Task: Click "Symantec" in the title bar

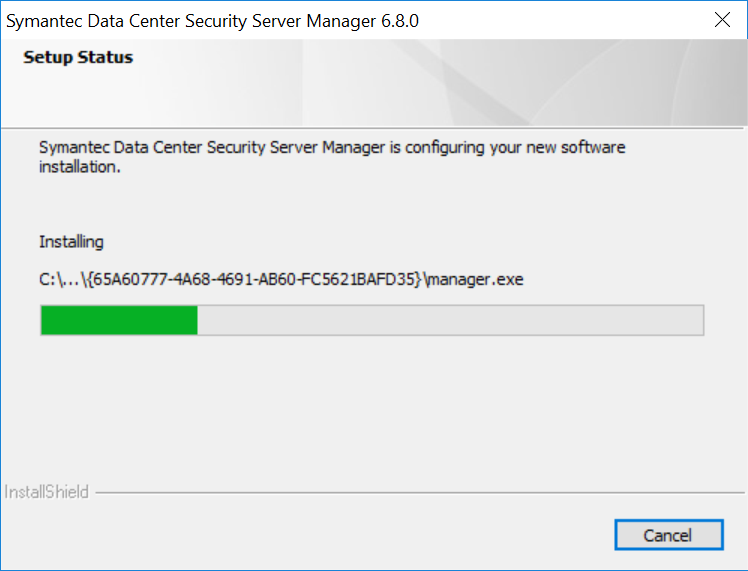Action: 47,20
